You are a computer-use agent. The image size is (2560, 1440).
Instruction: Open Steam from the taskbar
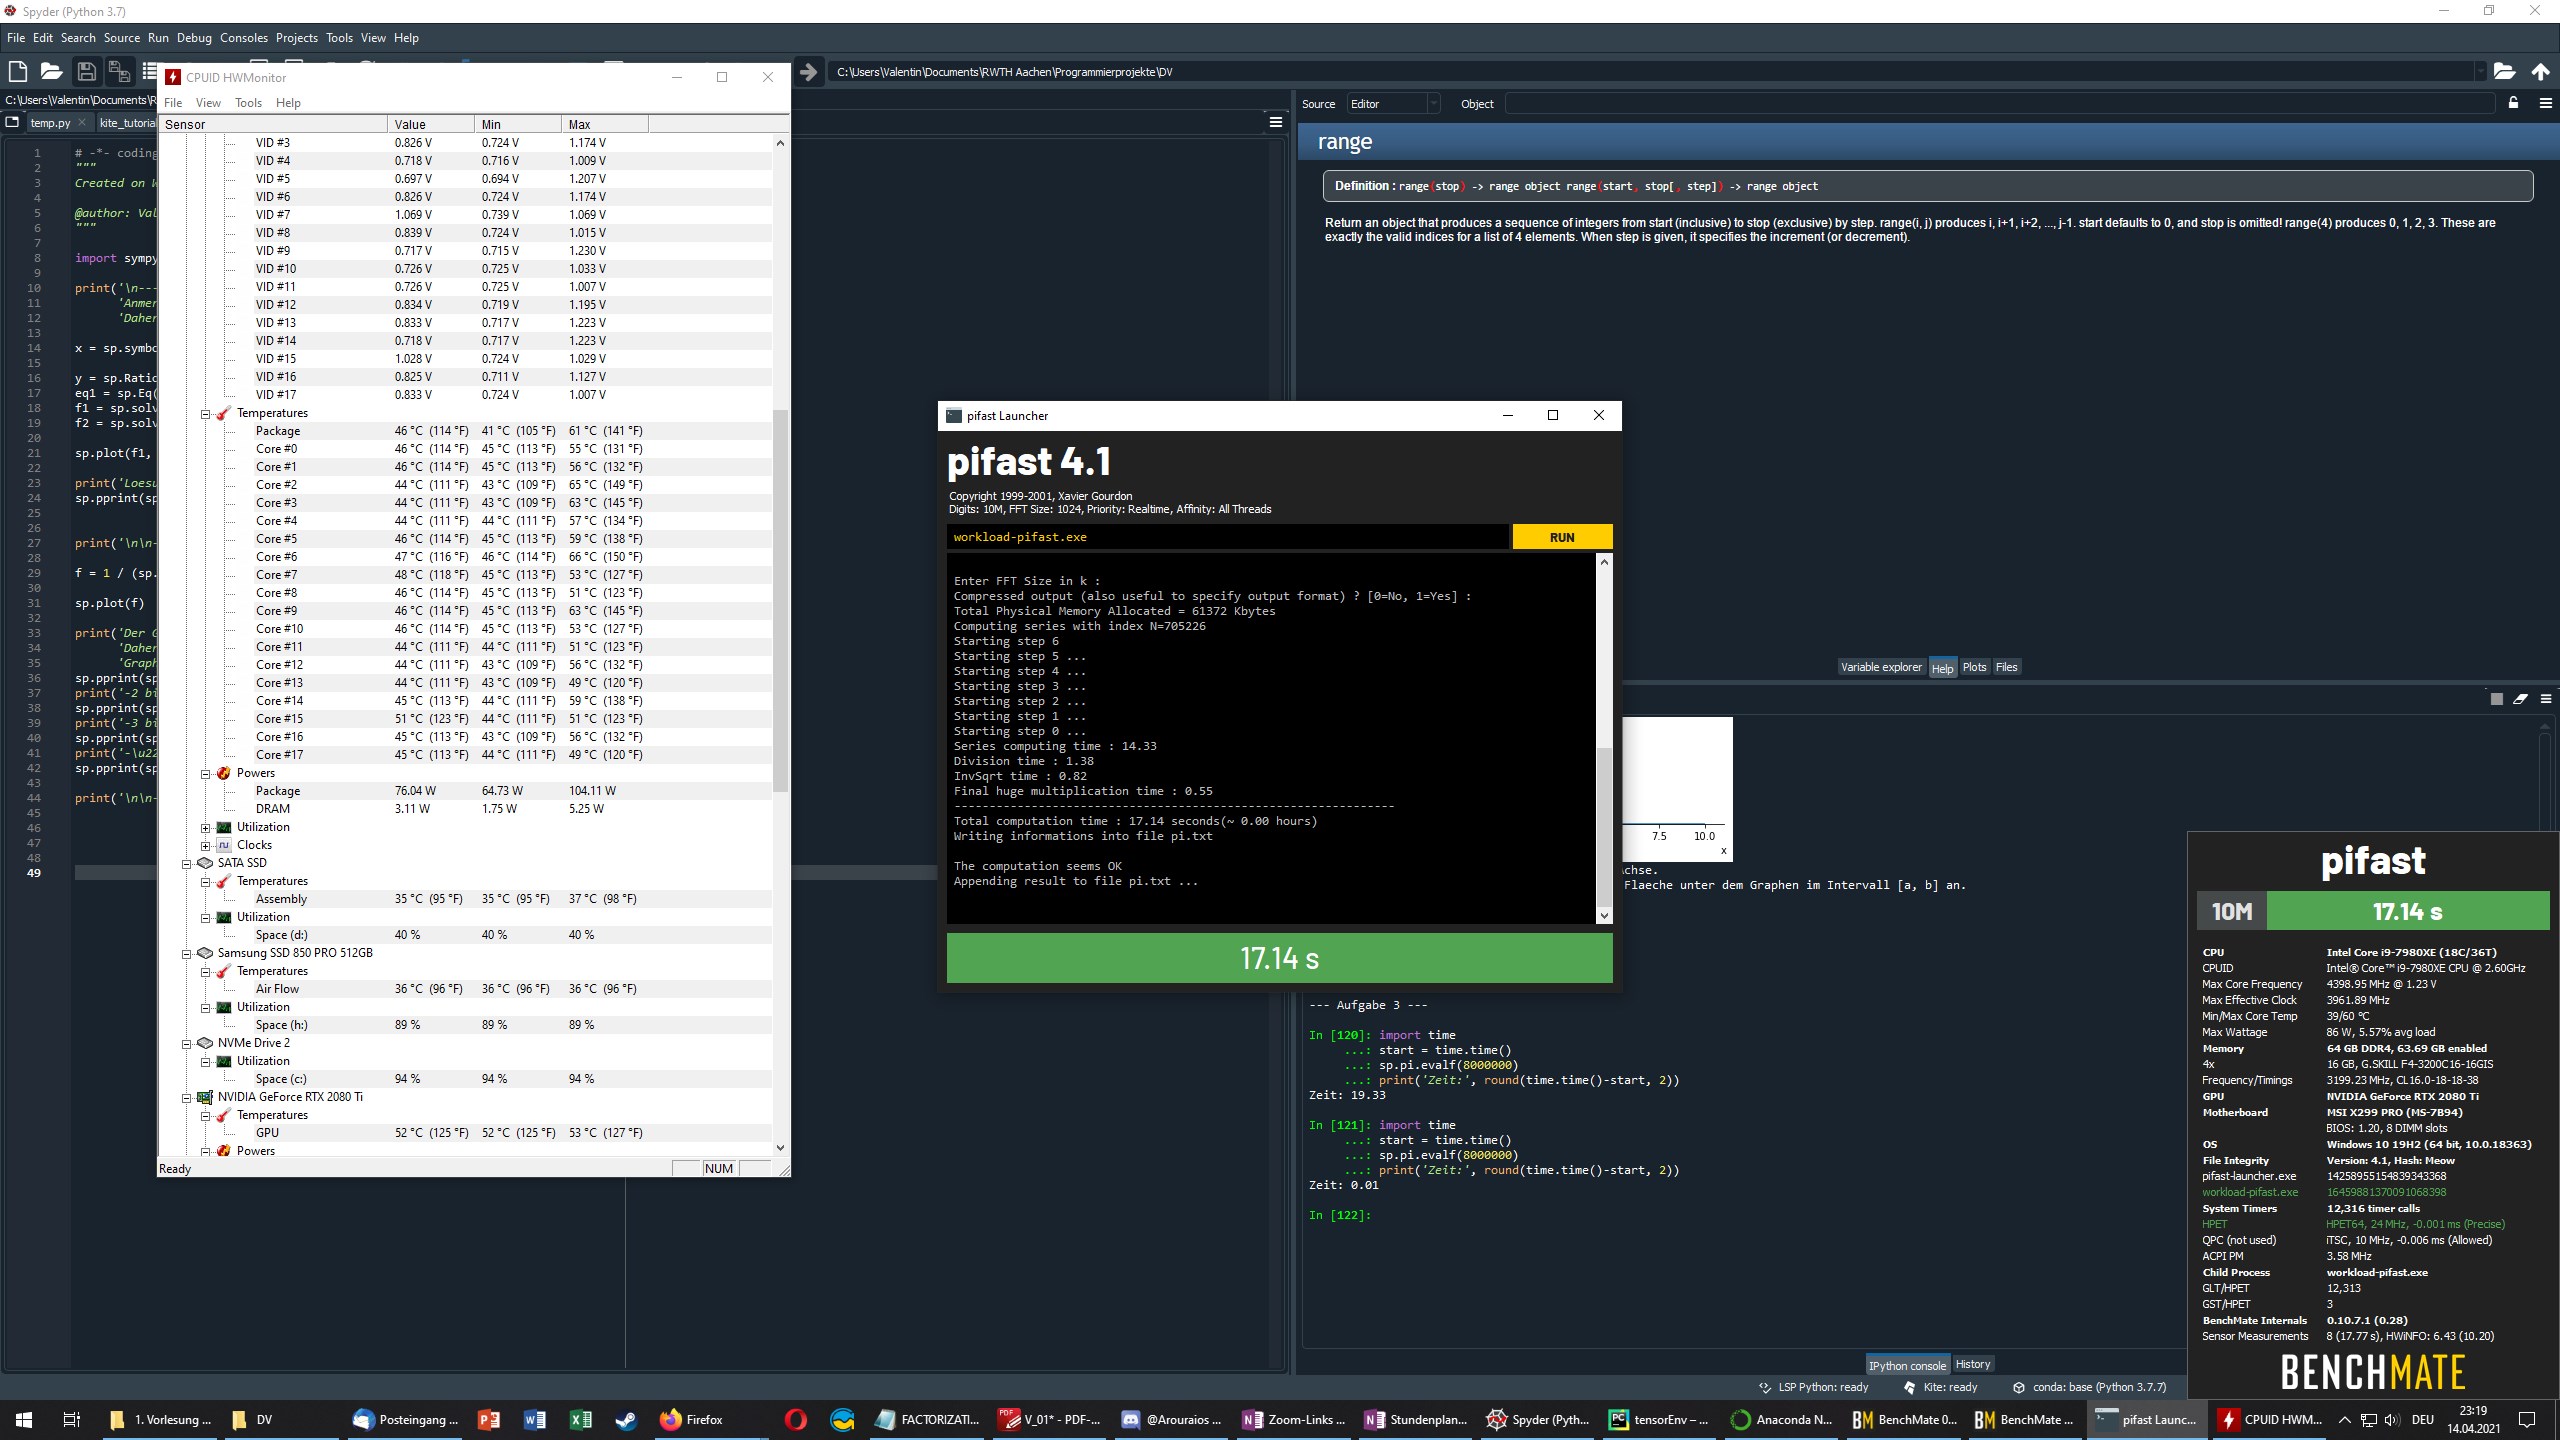tap(626, 1419)
